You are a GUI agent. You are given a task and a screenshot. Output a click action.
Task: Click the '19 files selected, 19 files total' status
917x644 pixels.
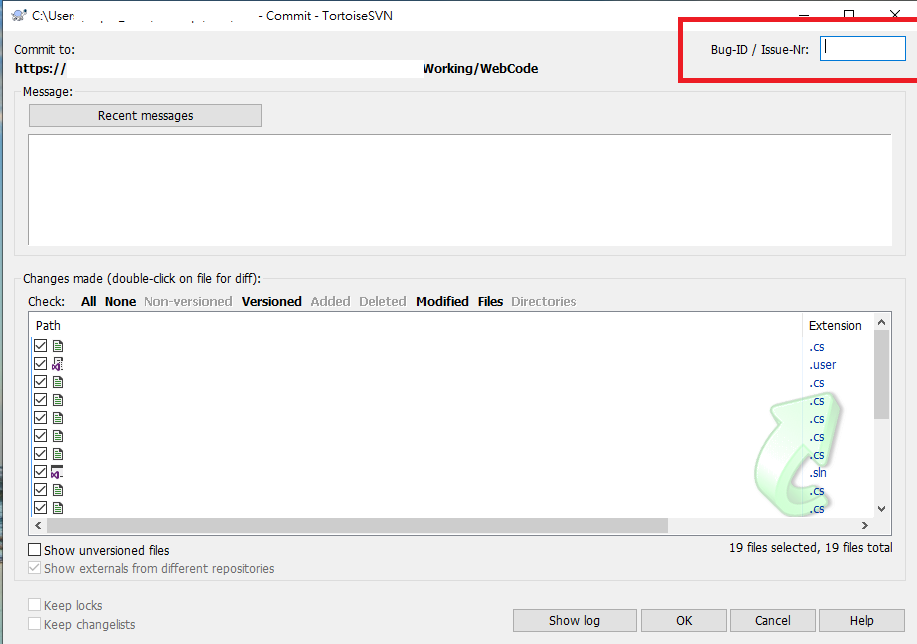[x=811, y=547]
